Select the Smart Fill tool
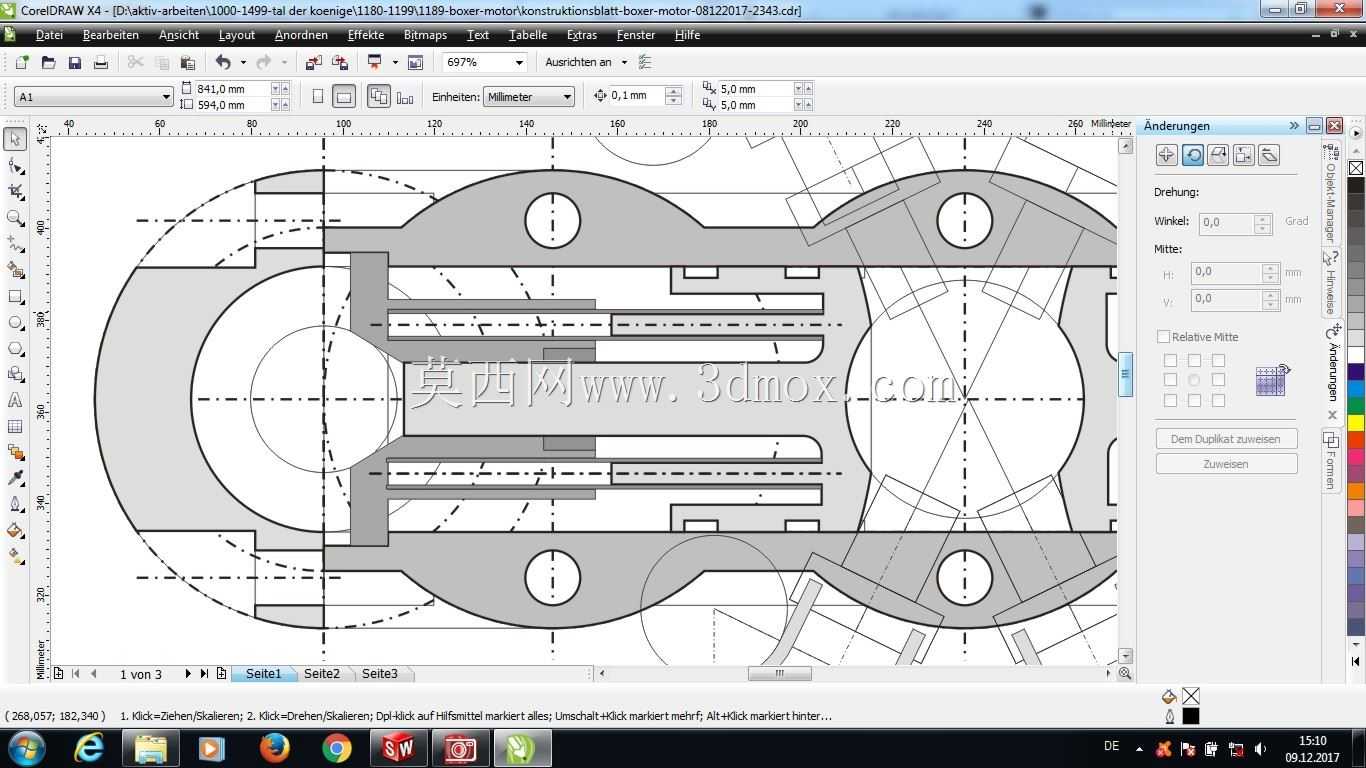1366x768 pixels. click(x=15, y=270)
